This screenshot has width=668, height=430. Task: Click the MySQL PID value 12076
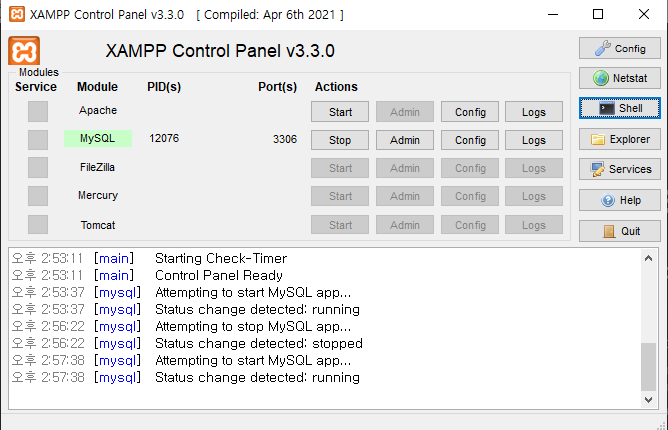point(164,139)
